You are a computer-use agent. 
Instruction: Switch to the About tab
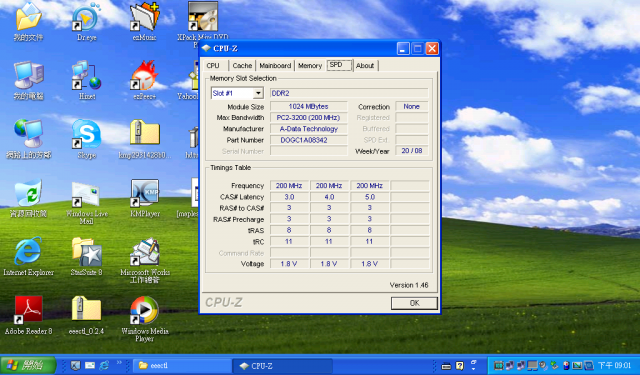[x=365, y=66]
